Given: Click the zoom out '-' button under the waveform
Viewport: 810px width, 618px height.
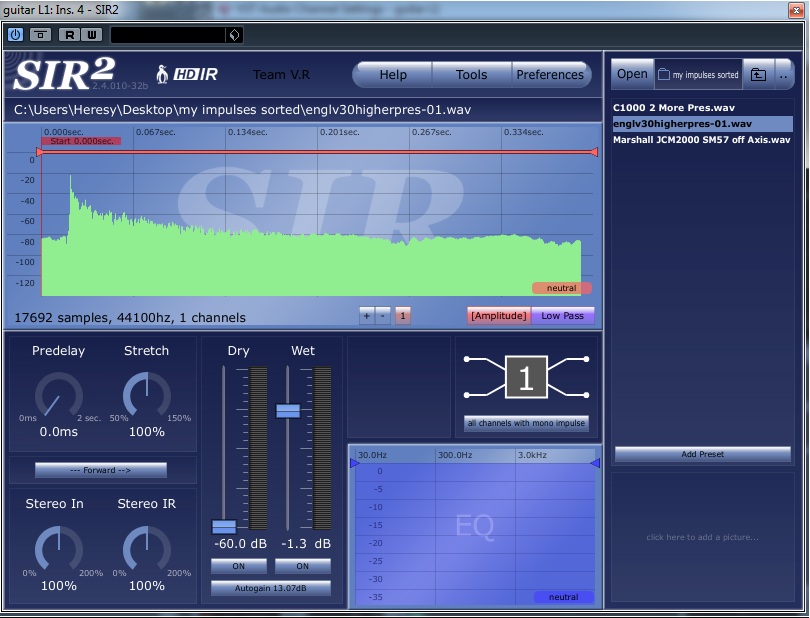Looking at the screenshot, I should coord(383,316).
